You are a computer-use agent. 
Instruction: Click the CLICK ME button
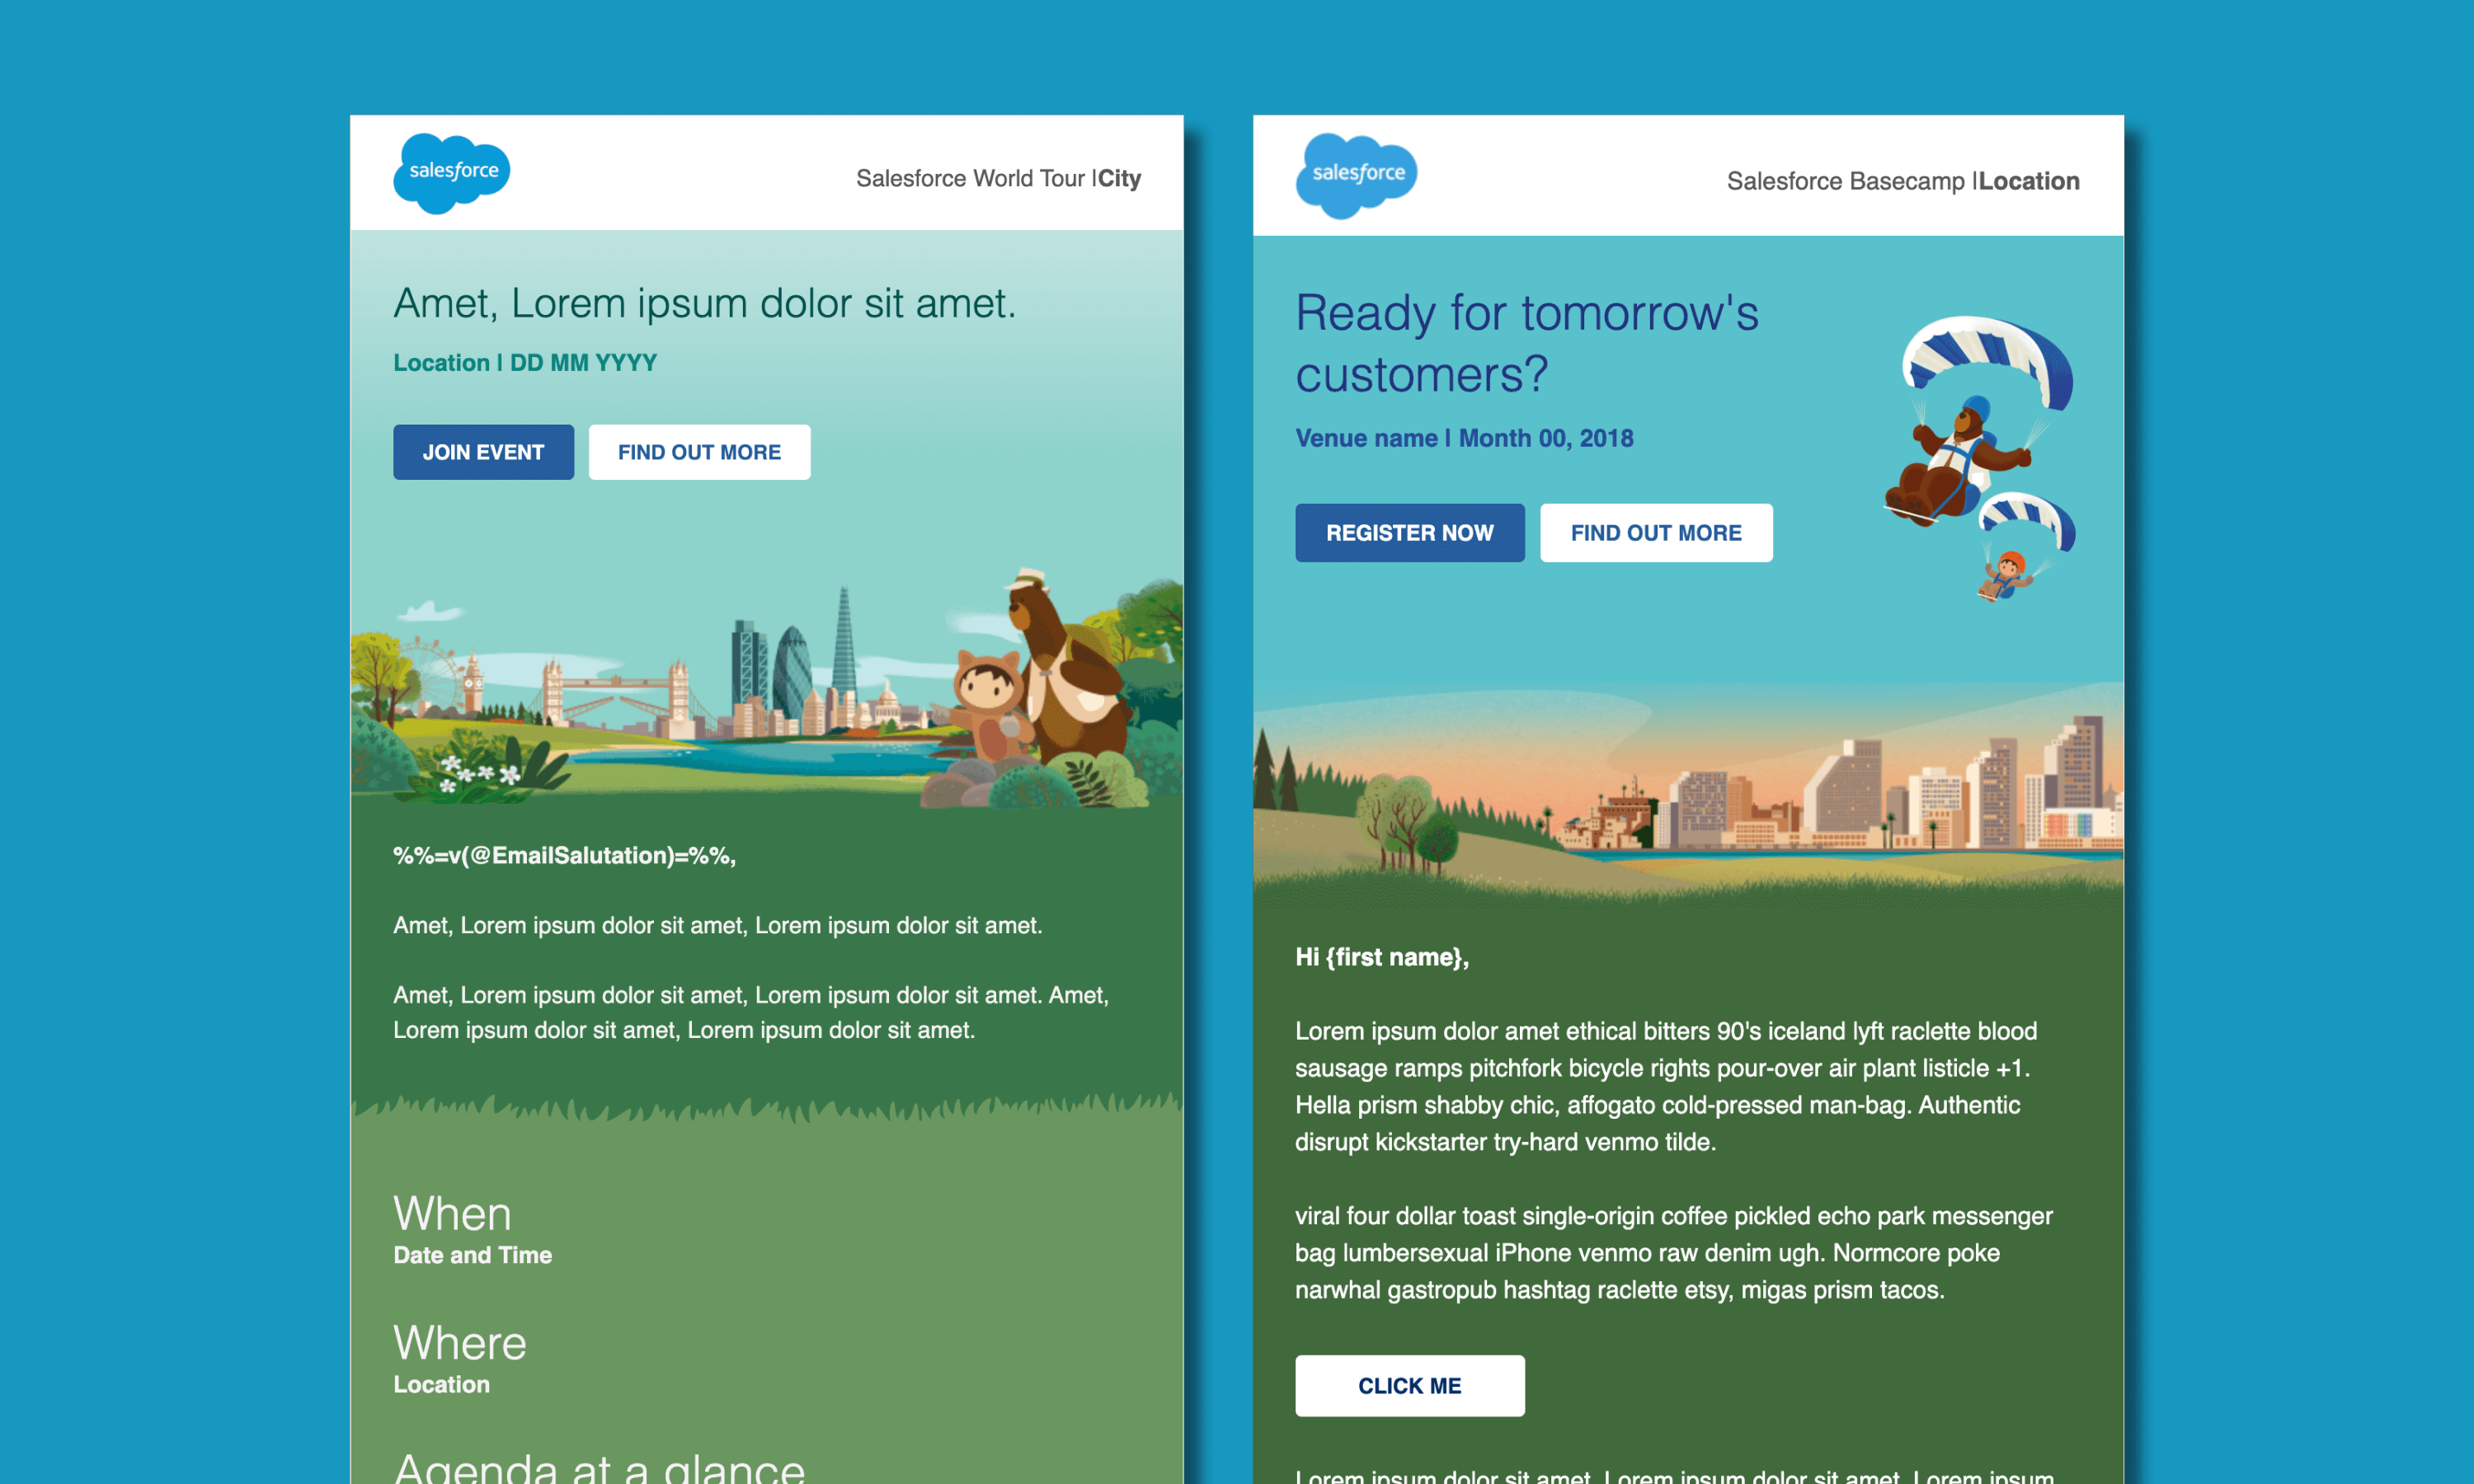(1410, 1386)
